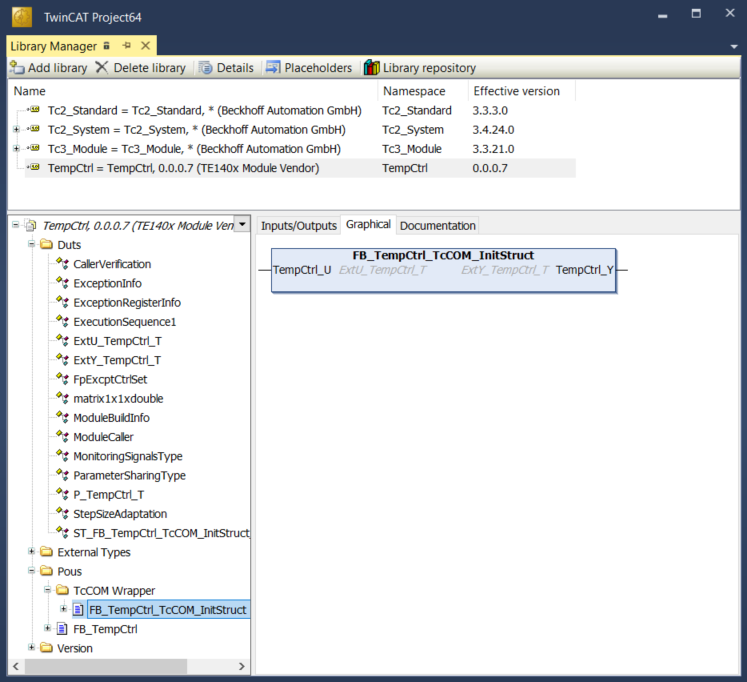Close the Library Manager tab
The width and height of the screenshot is (747, 682).
pos(146,46)
